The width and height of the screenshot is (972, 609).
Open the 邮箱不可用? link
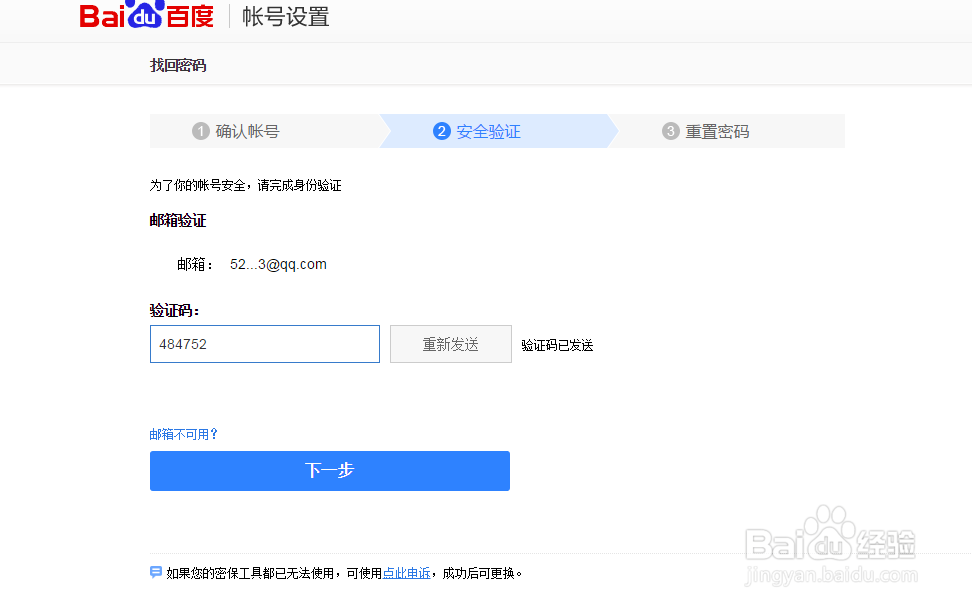pos(183,434)
